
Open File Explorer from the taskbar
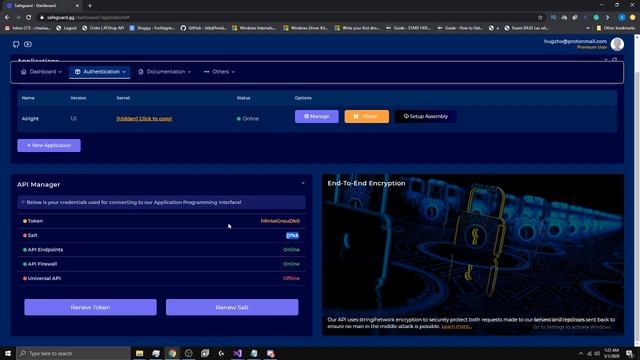click(x=140, y=353)
